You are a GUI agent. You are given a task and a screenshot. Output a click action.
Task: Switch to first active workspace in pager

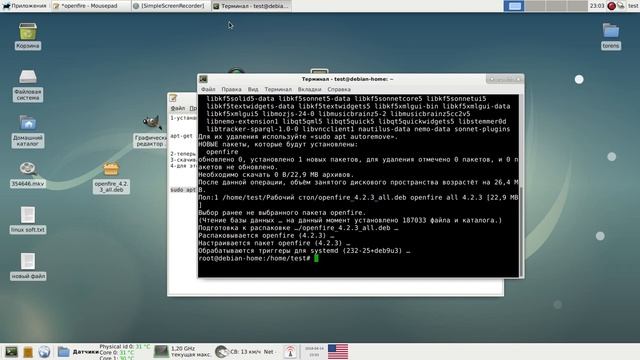click(x=514, y=6)
